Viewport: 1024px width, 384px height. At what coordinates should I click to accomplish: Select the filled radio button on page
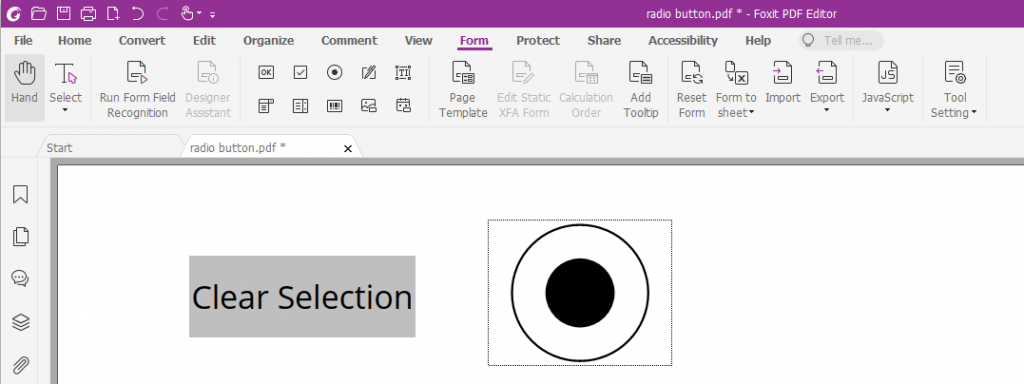pos(580,293)
